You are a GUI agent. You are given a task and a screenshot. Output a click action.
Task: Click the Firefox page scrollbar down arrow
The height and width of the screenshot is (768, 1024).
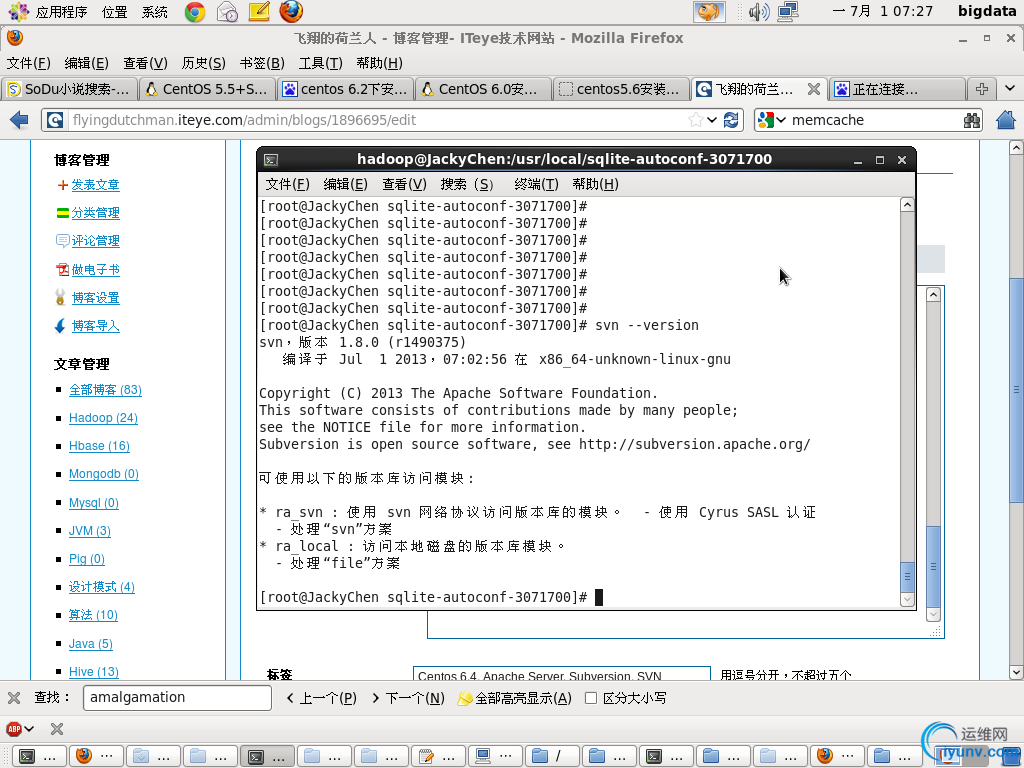pyautogui.click(x=1016, y=672)
